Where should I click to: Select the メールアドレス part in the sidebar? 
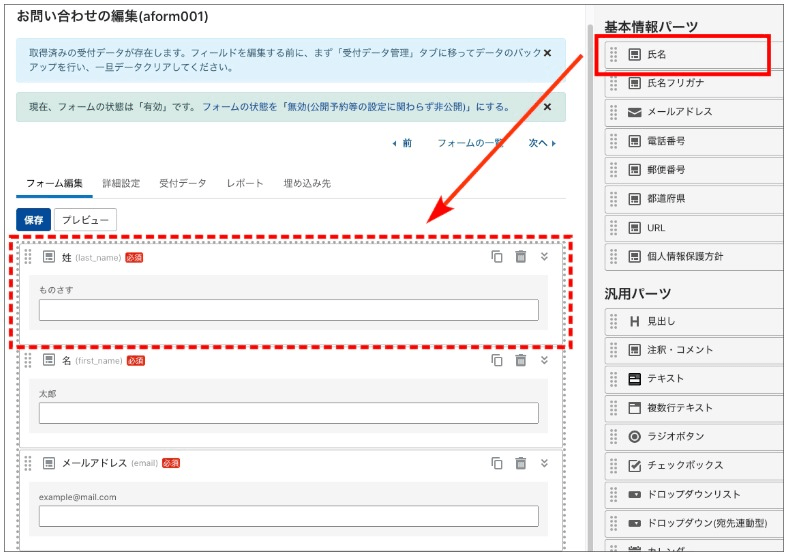(694, 112)
